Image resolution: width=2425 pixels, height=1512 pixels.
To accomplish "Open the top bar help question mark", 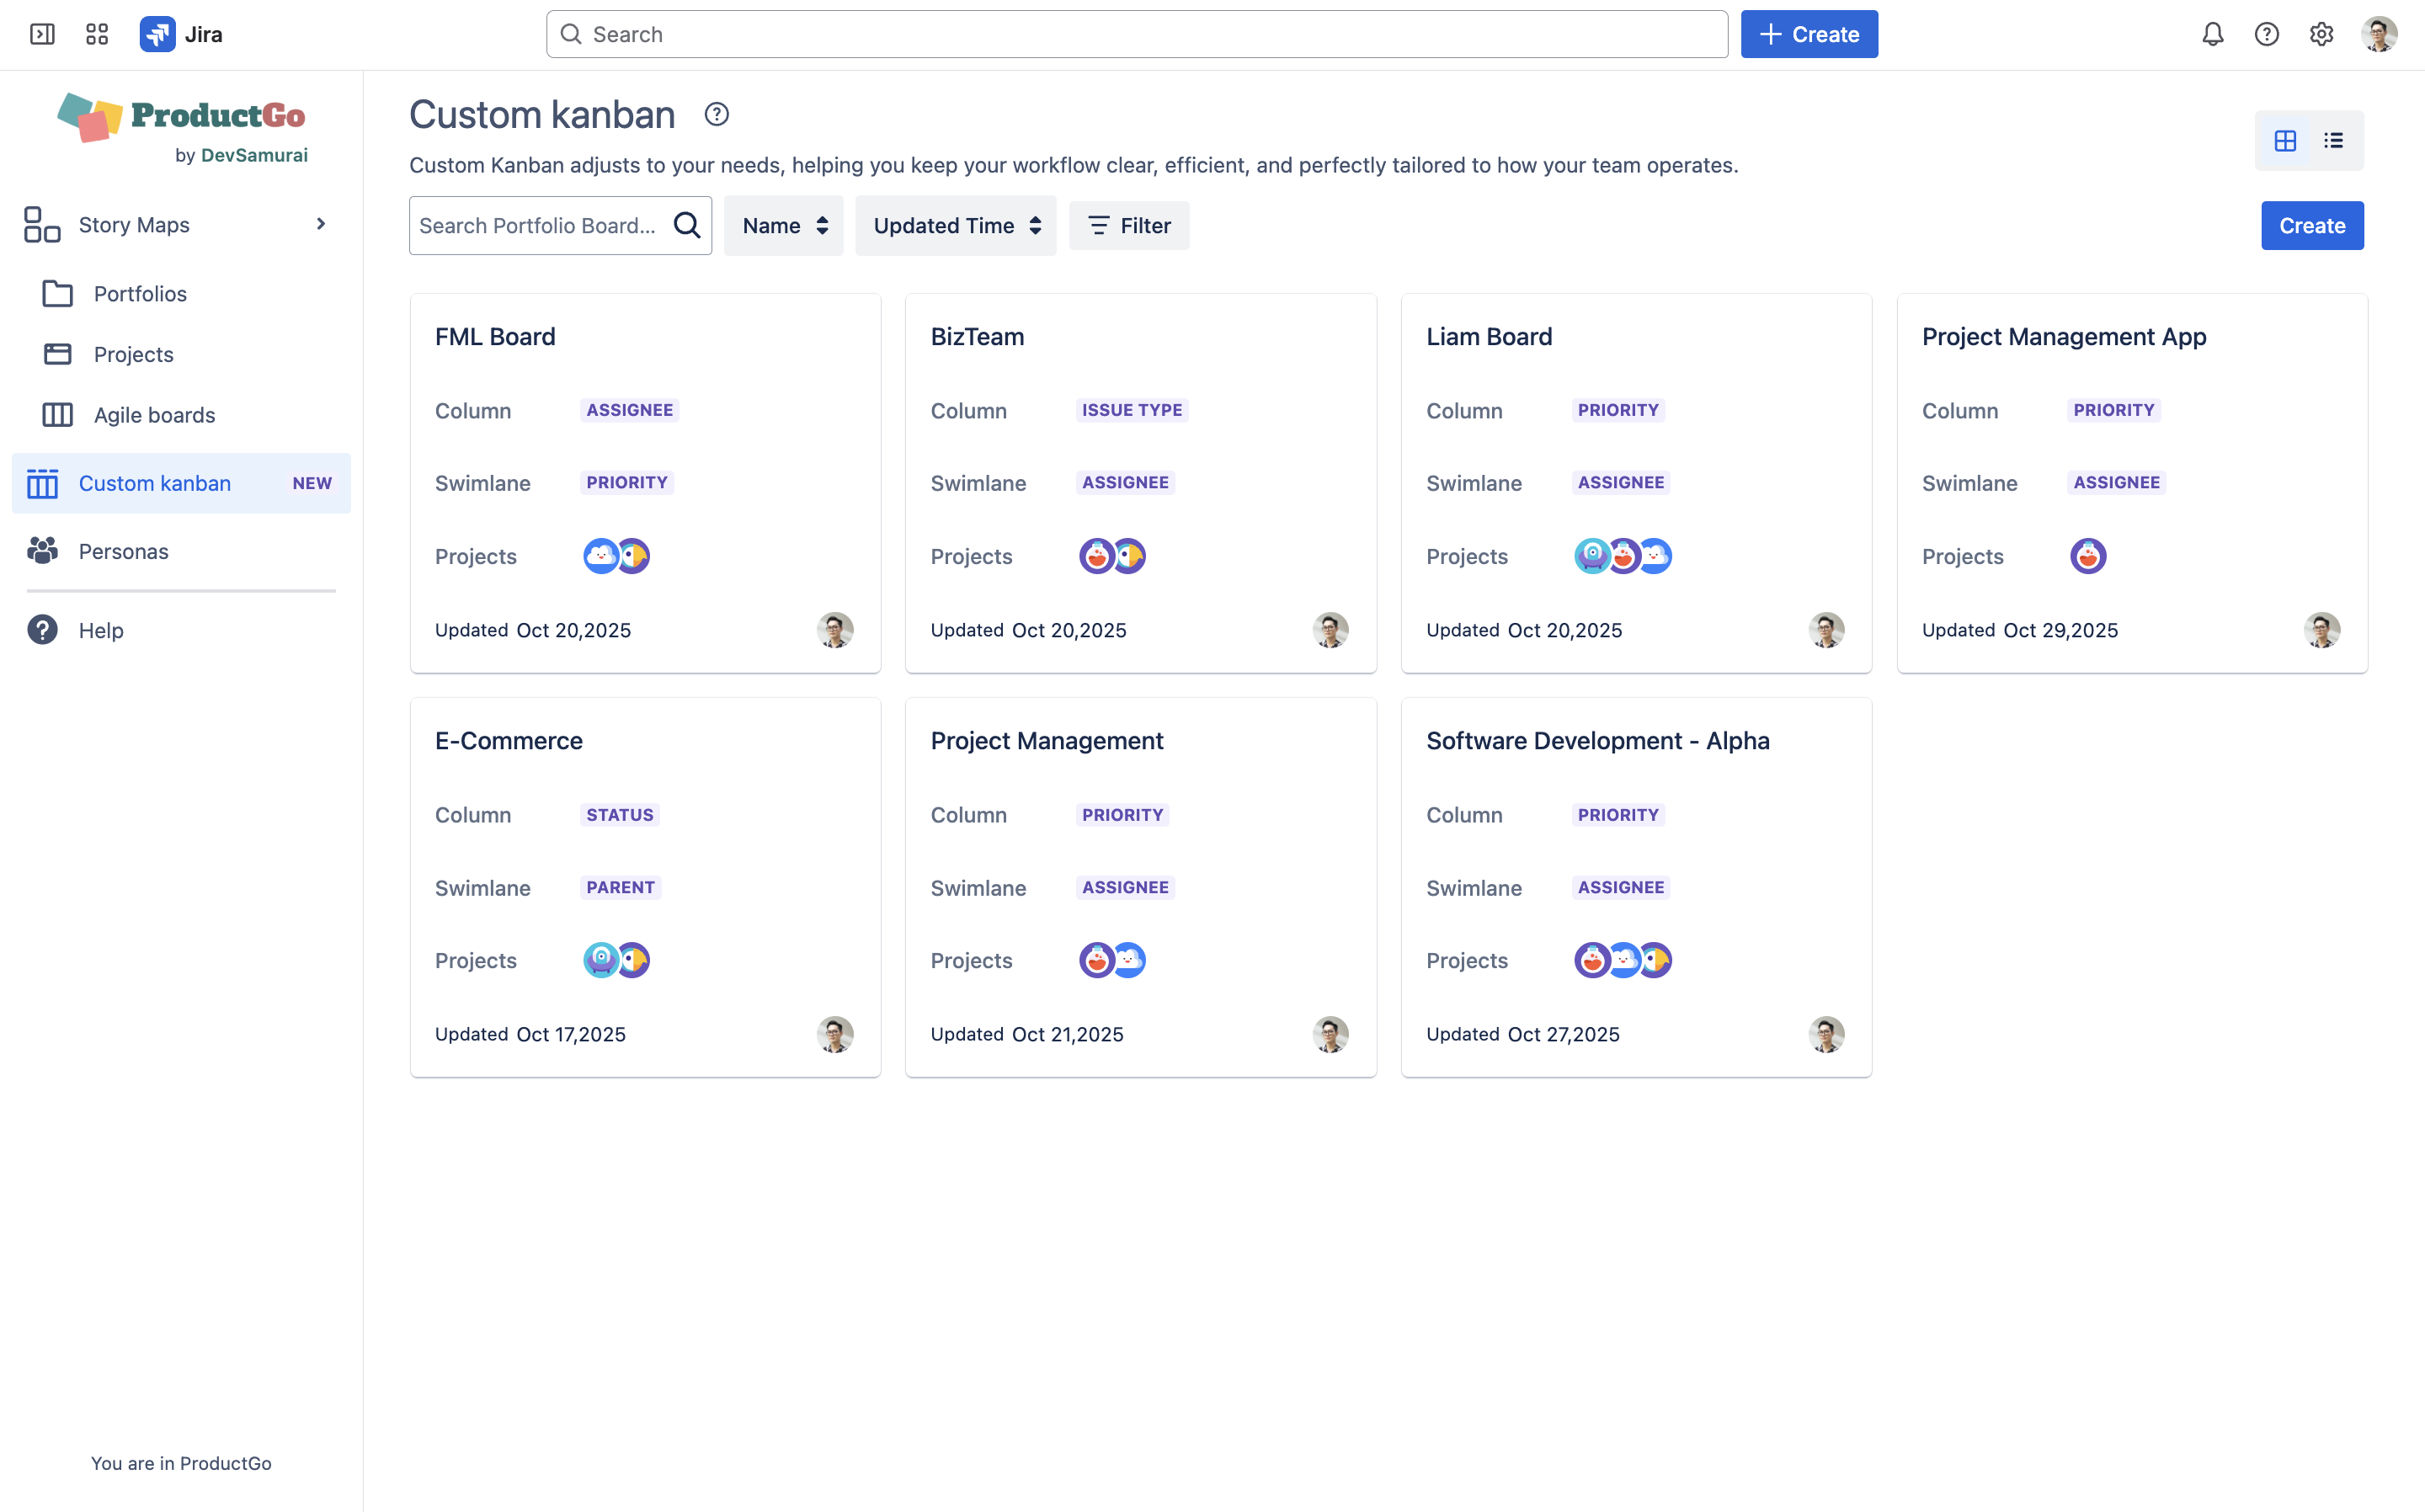I will 2266,34.
